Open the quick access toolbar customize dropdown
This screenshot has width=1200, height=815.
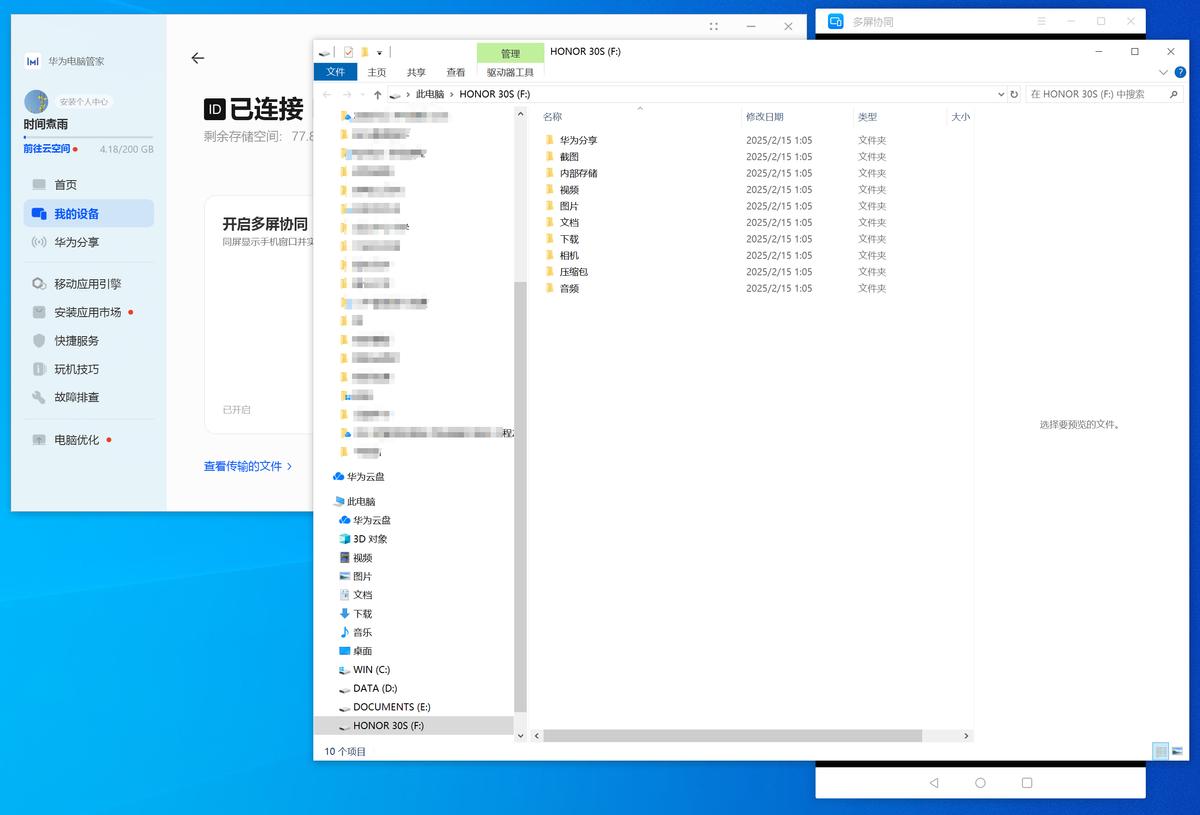point(380,52)
